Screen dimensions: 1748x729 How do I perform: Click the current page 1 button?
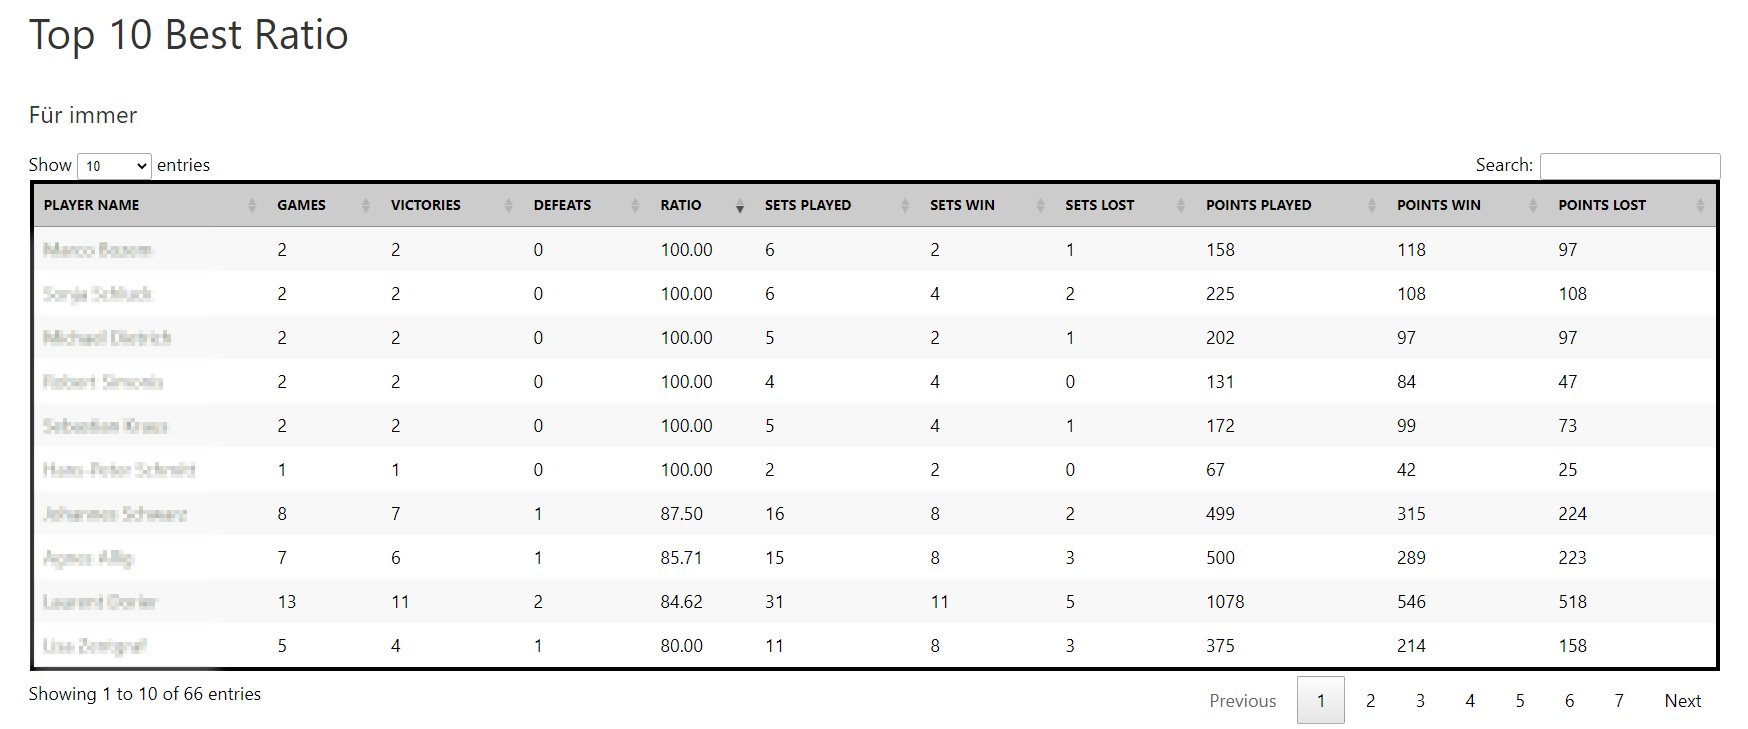[x=1320, y=701]
